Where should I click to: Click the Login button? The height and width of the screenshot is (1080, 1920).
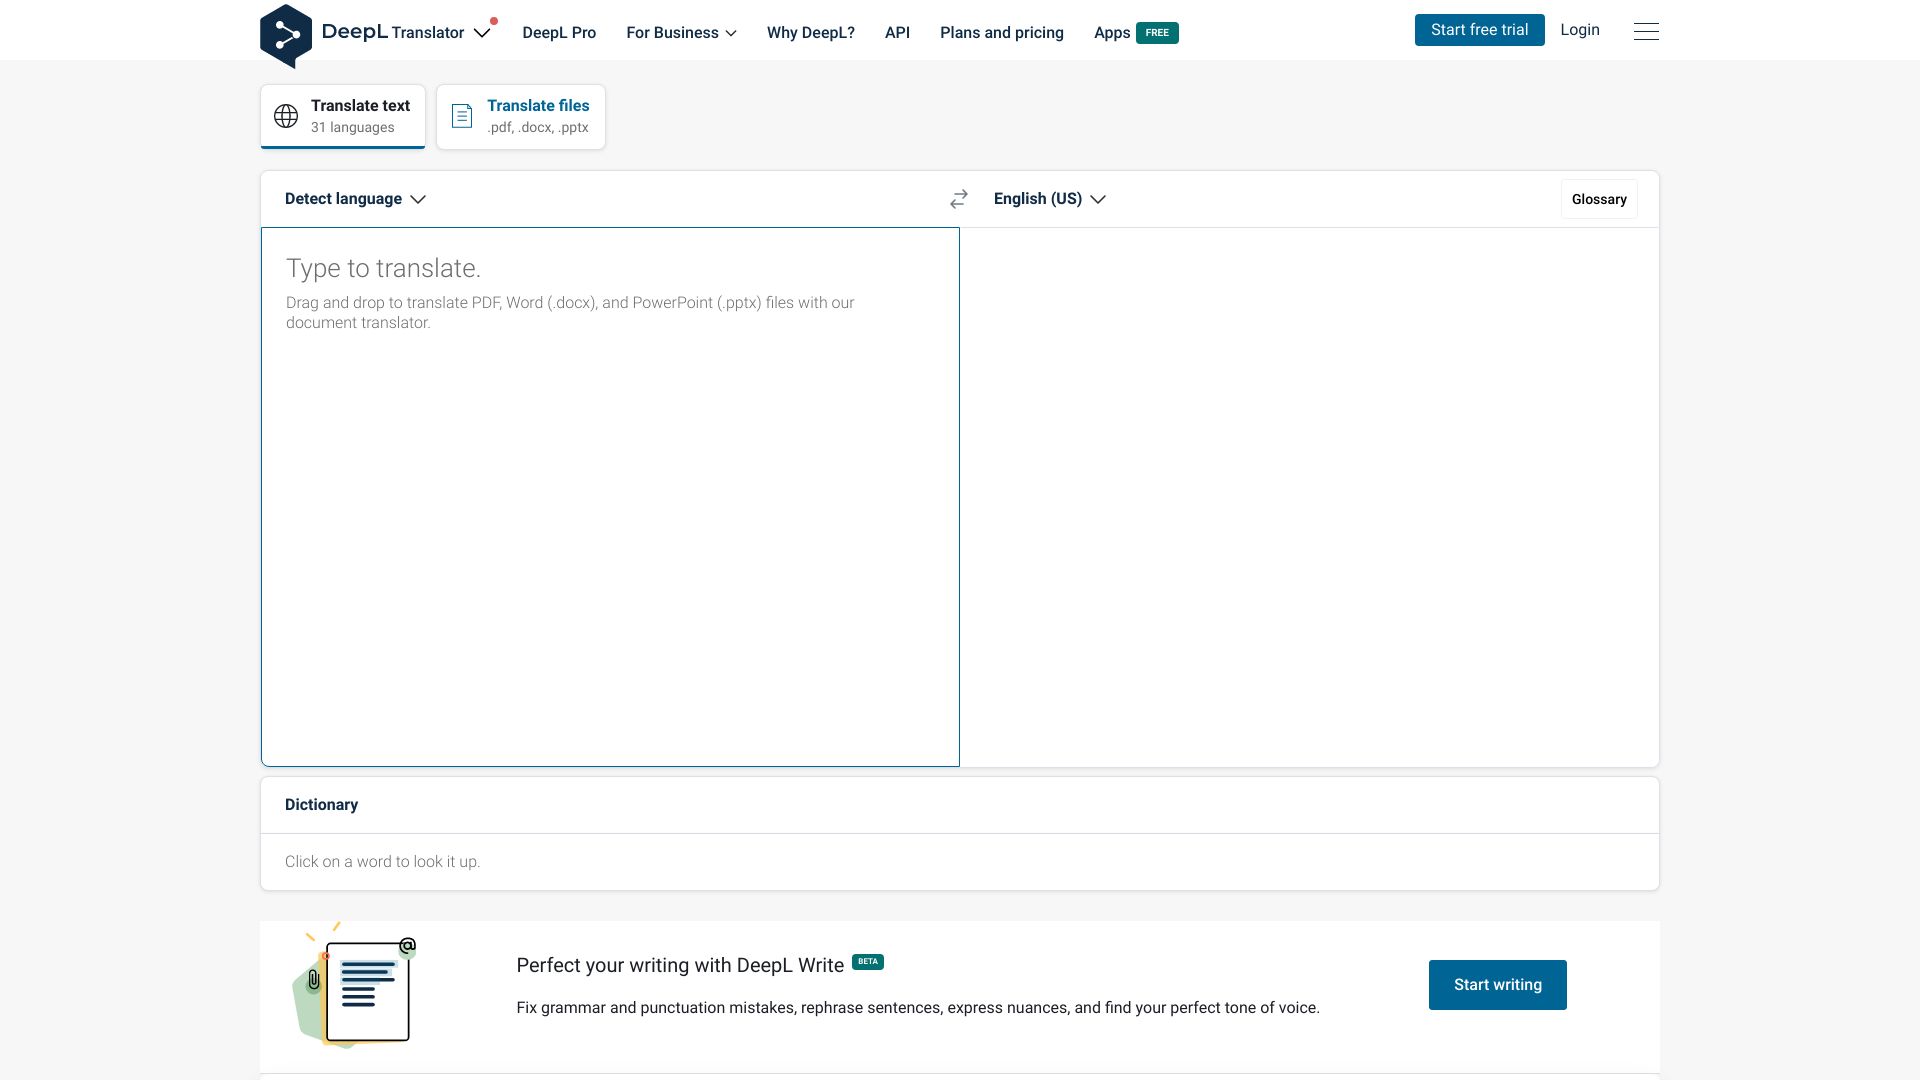pyautogui.click(x=1580, y=29)
